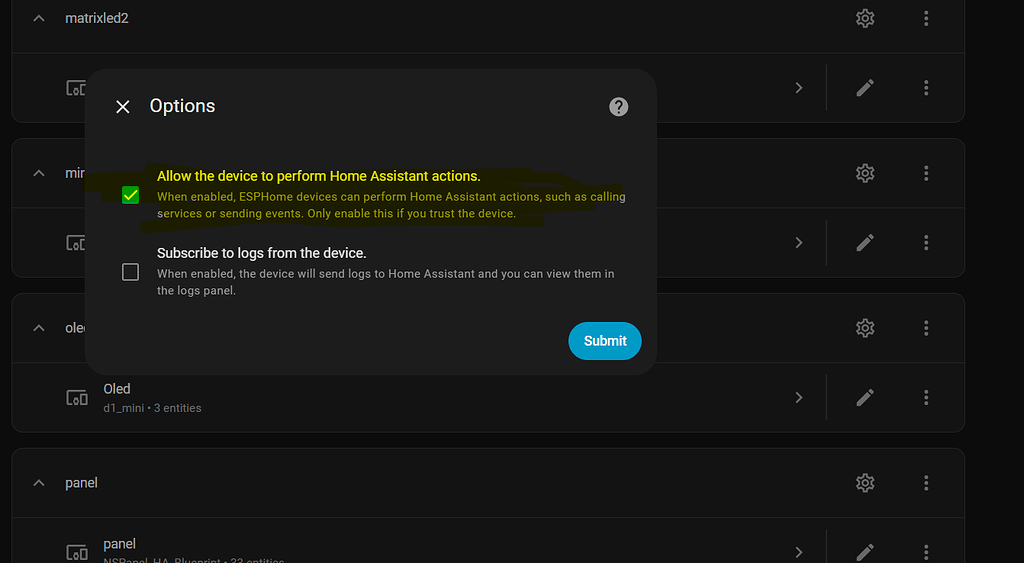
Task: Open the three-dot menu for matrixled2
Action: click(x=926, y=18)
